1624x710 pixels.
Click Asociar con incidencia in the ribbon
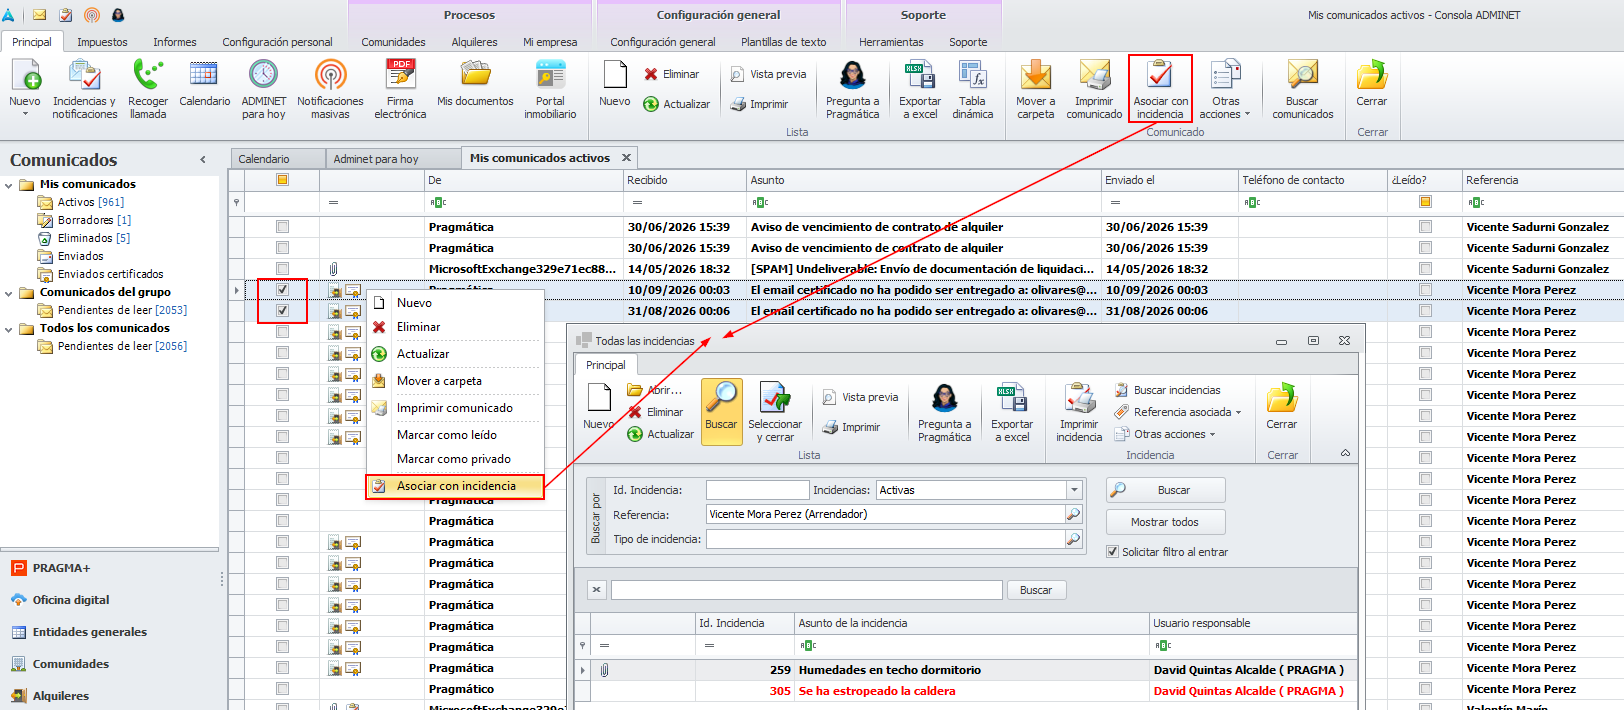coord(1160,89)
